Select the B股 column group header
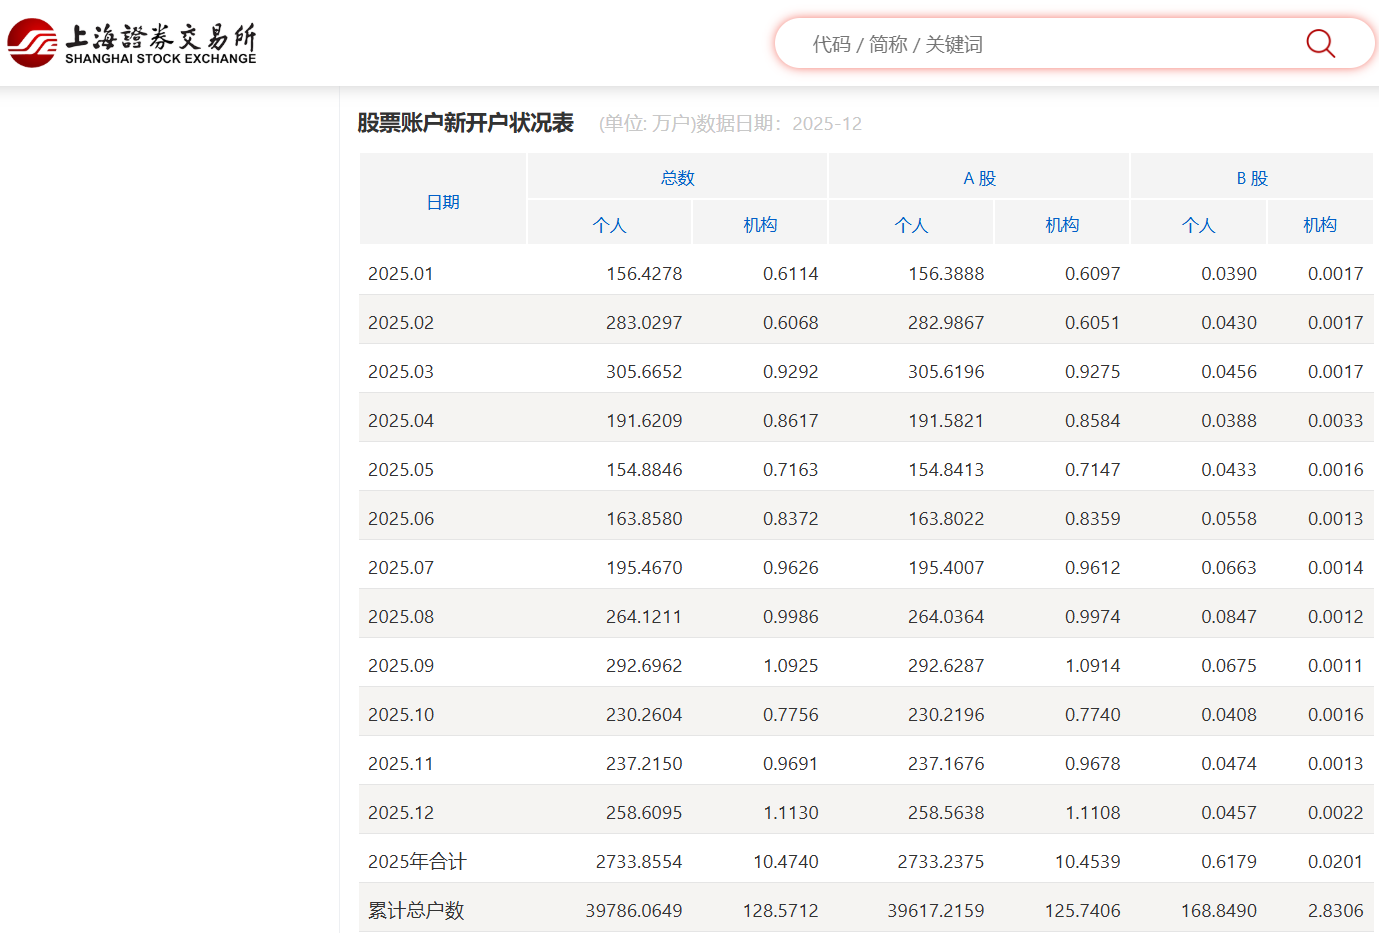Screen dimensions: 1379x933 [x=1251, y=178]
